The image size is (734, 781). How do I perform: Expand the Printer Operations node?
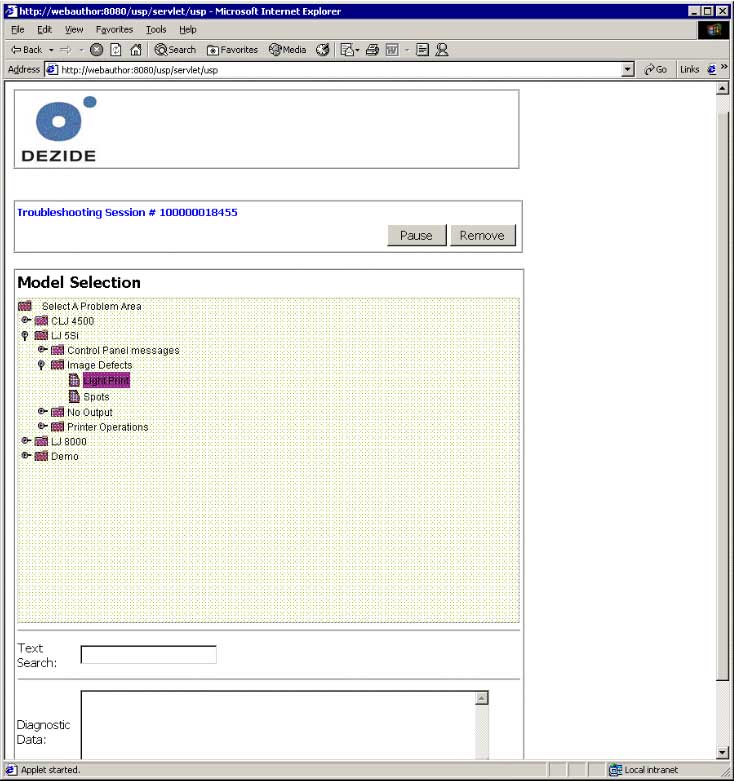coord(43,426)
